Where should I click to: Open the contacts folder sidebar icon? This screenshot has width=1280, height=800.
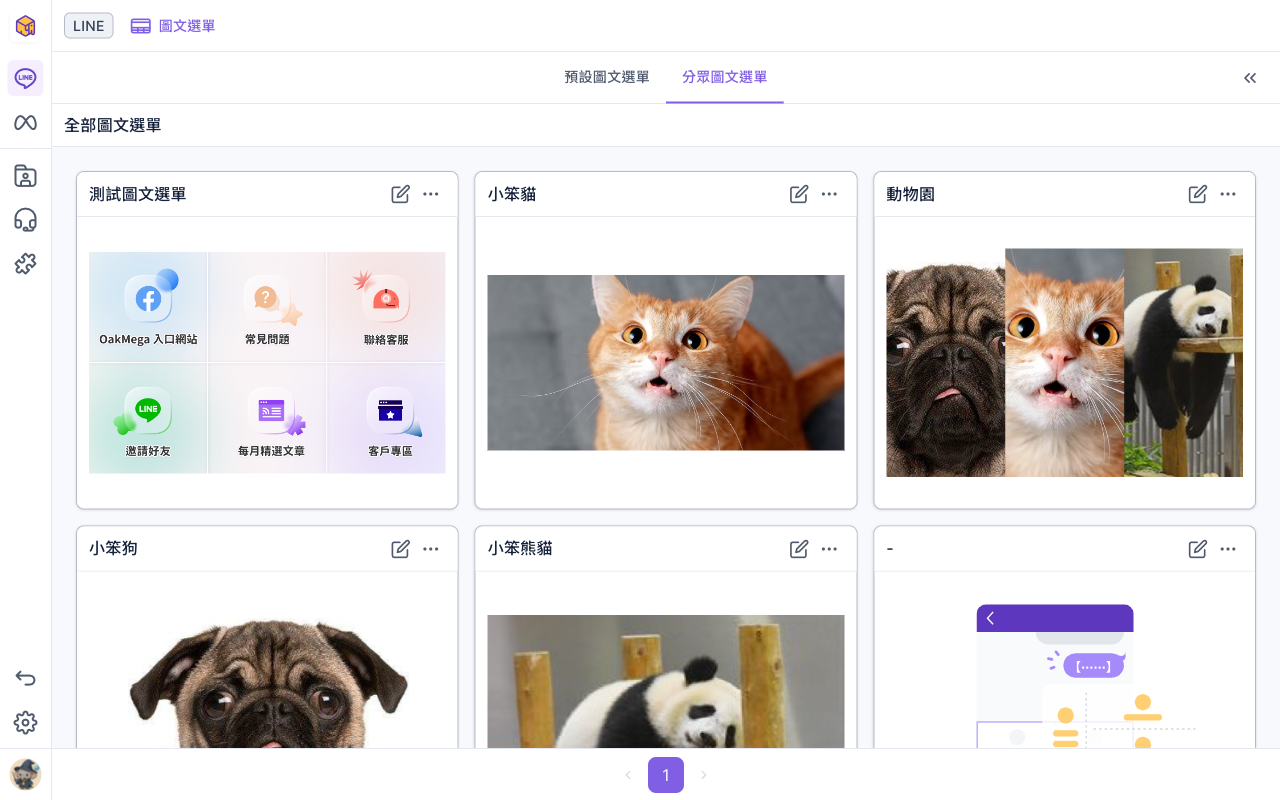[25, 176]
